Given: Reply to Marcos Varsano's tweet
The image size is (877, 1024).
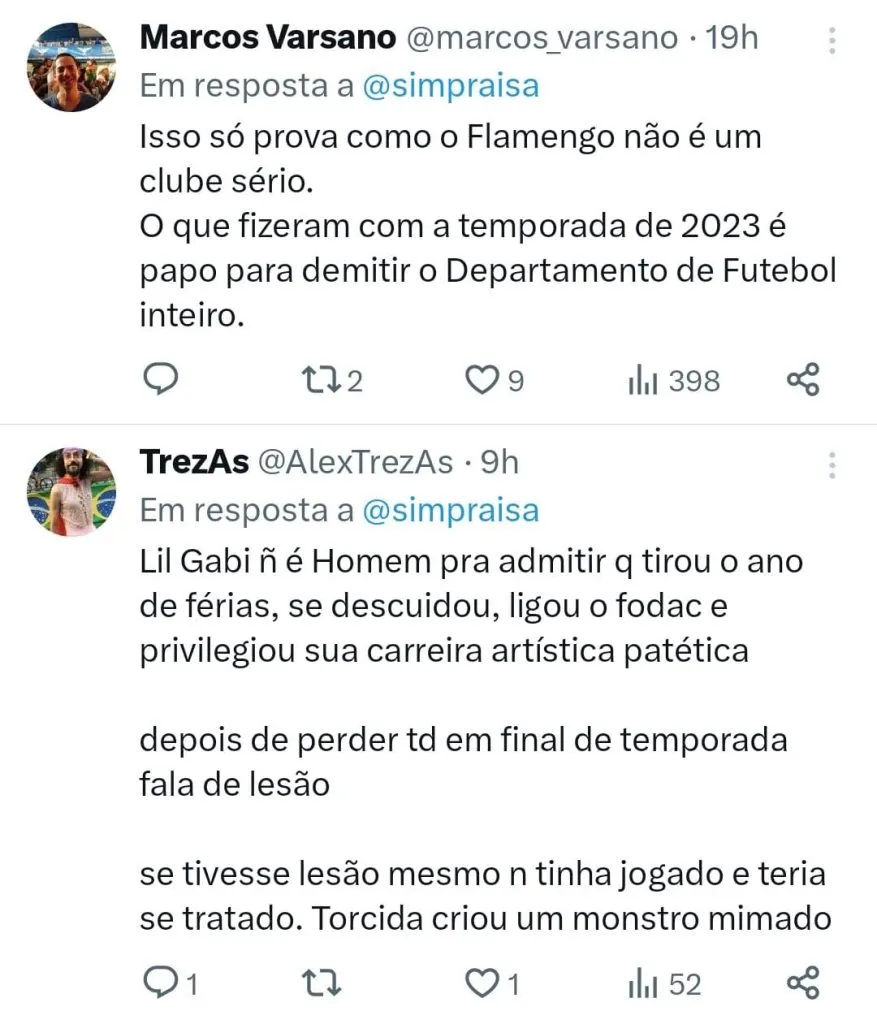Looking at the screenshot, I should [x=163, y=379].
